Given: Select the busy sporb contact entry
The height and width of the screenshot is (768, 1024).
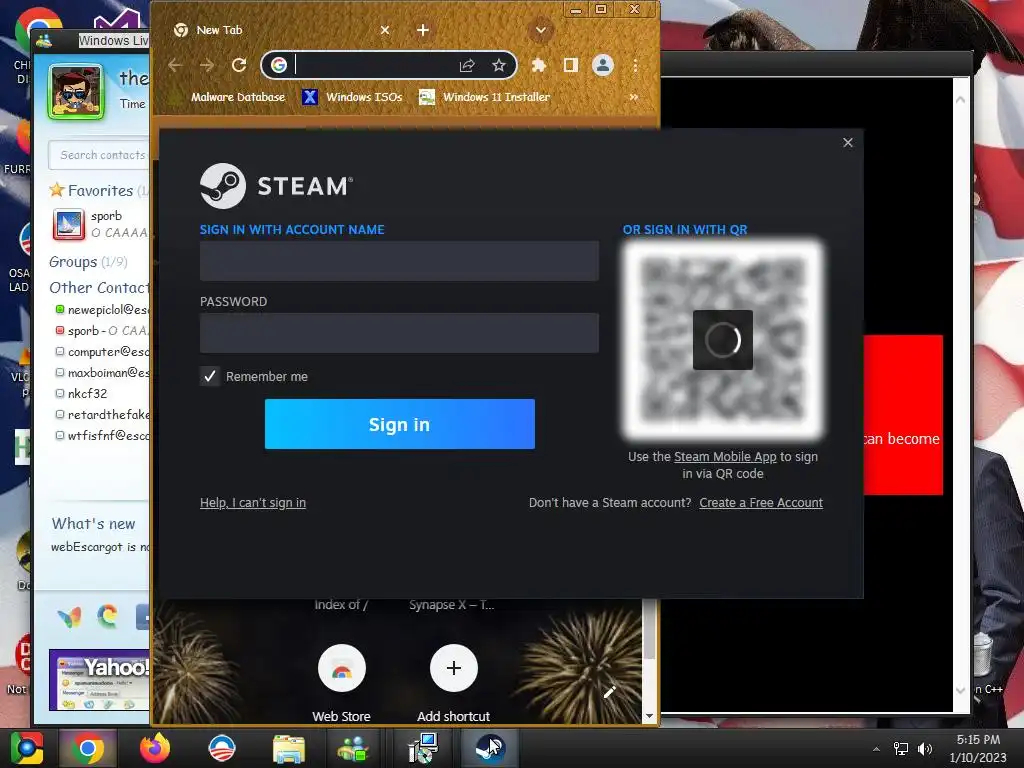Looking at the screenshot, I should [103, 330].
